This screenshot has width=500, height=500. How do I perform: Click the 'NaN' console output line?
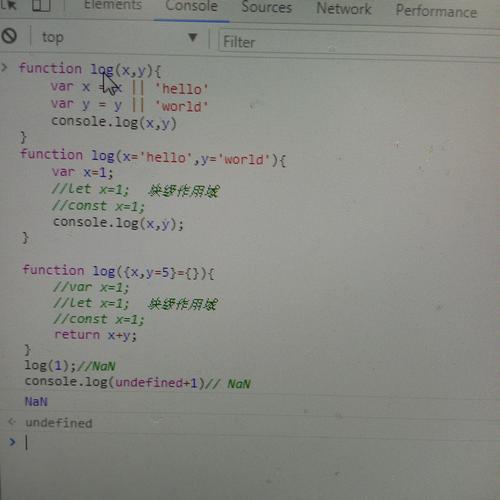[x=36, y=402]
